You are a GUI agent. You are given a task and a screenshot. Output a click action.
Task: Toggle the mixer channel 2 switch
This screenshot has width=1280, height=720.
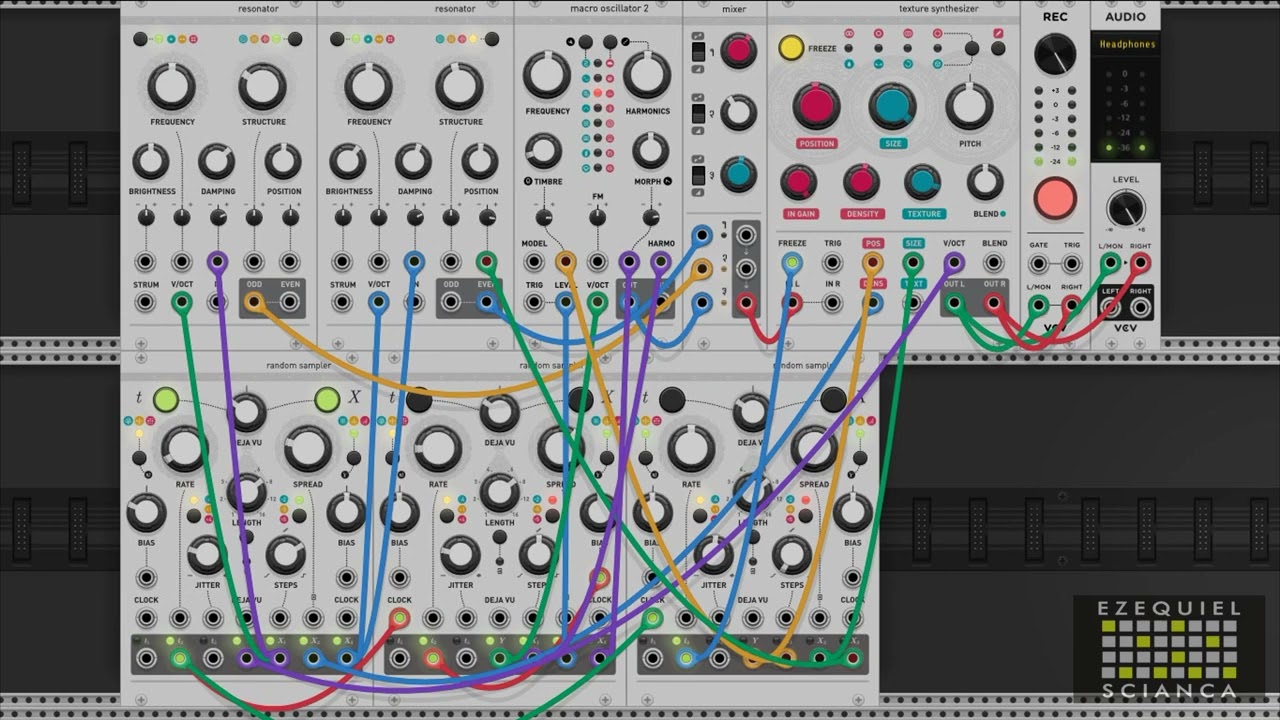coord(698,113)
